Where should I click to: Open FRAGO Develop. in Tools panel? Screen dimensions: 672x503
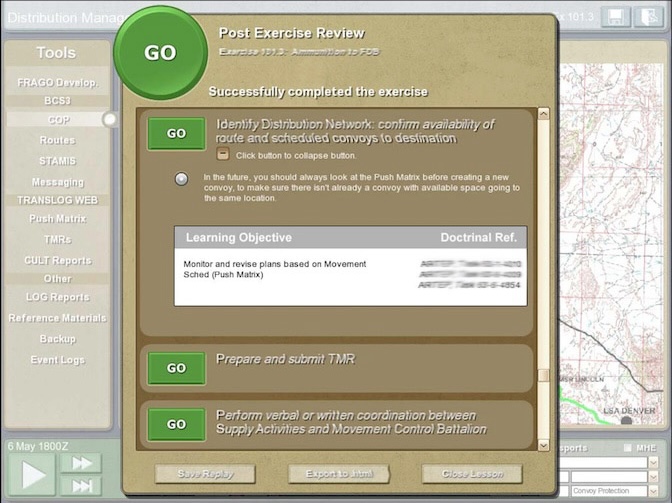click(x=57, y=83)
